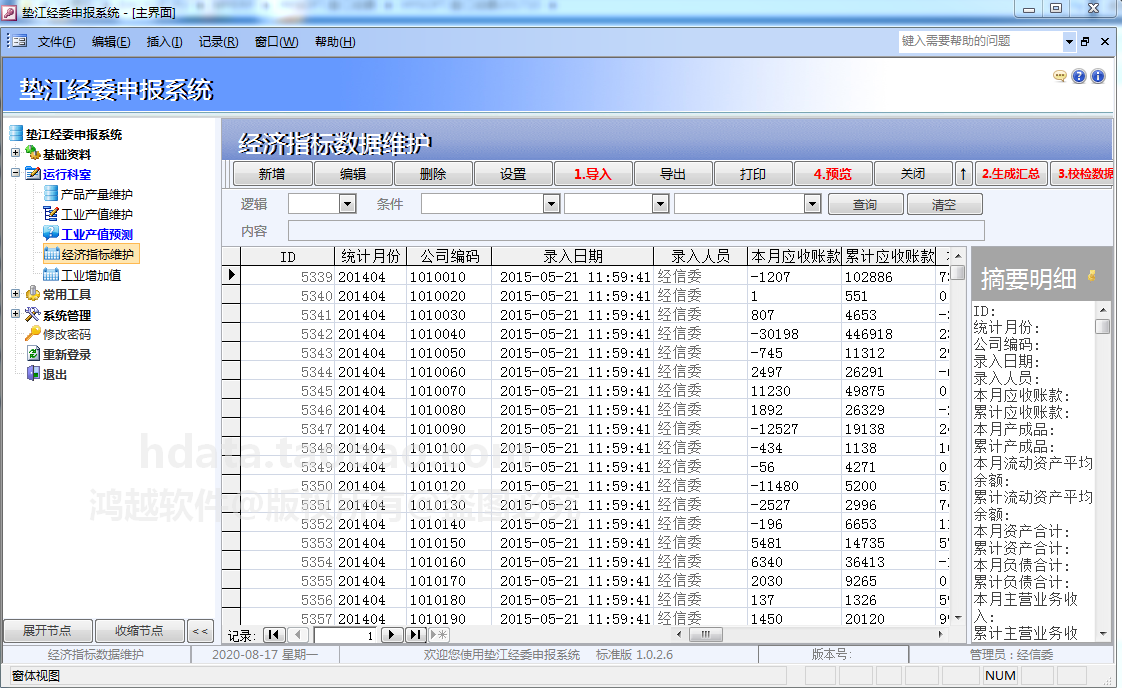
Task: Click the 2.生成汇总 button
Action: (x=1010, y=174)
